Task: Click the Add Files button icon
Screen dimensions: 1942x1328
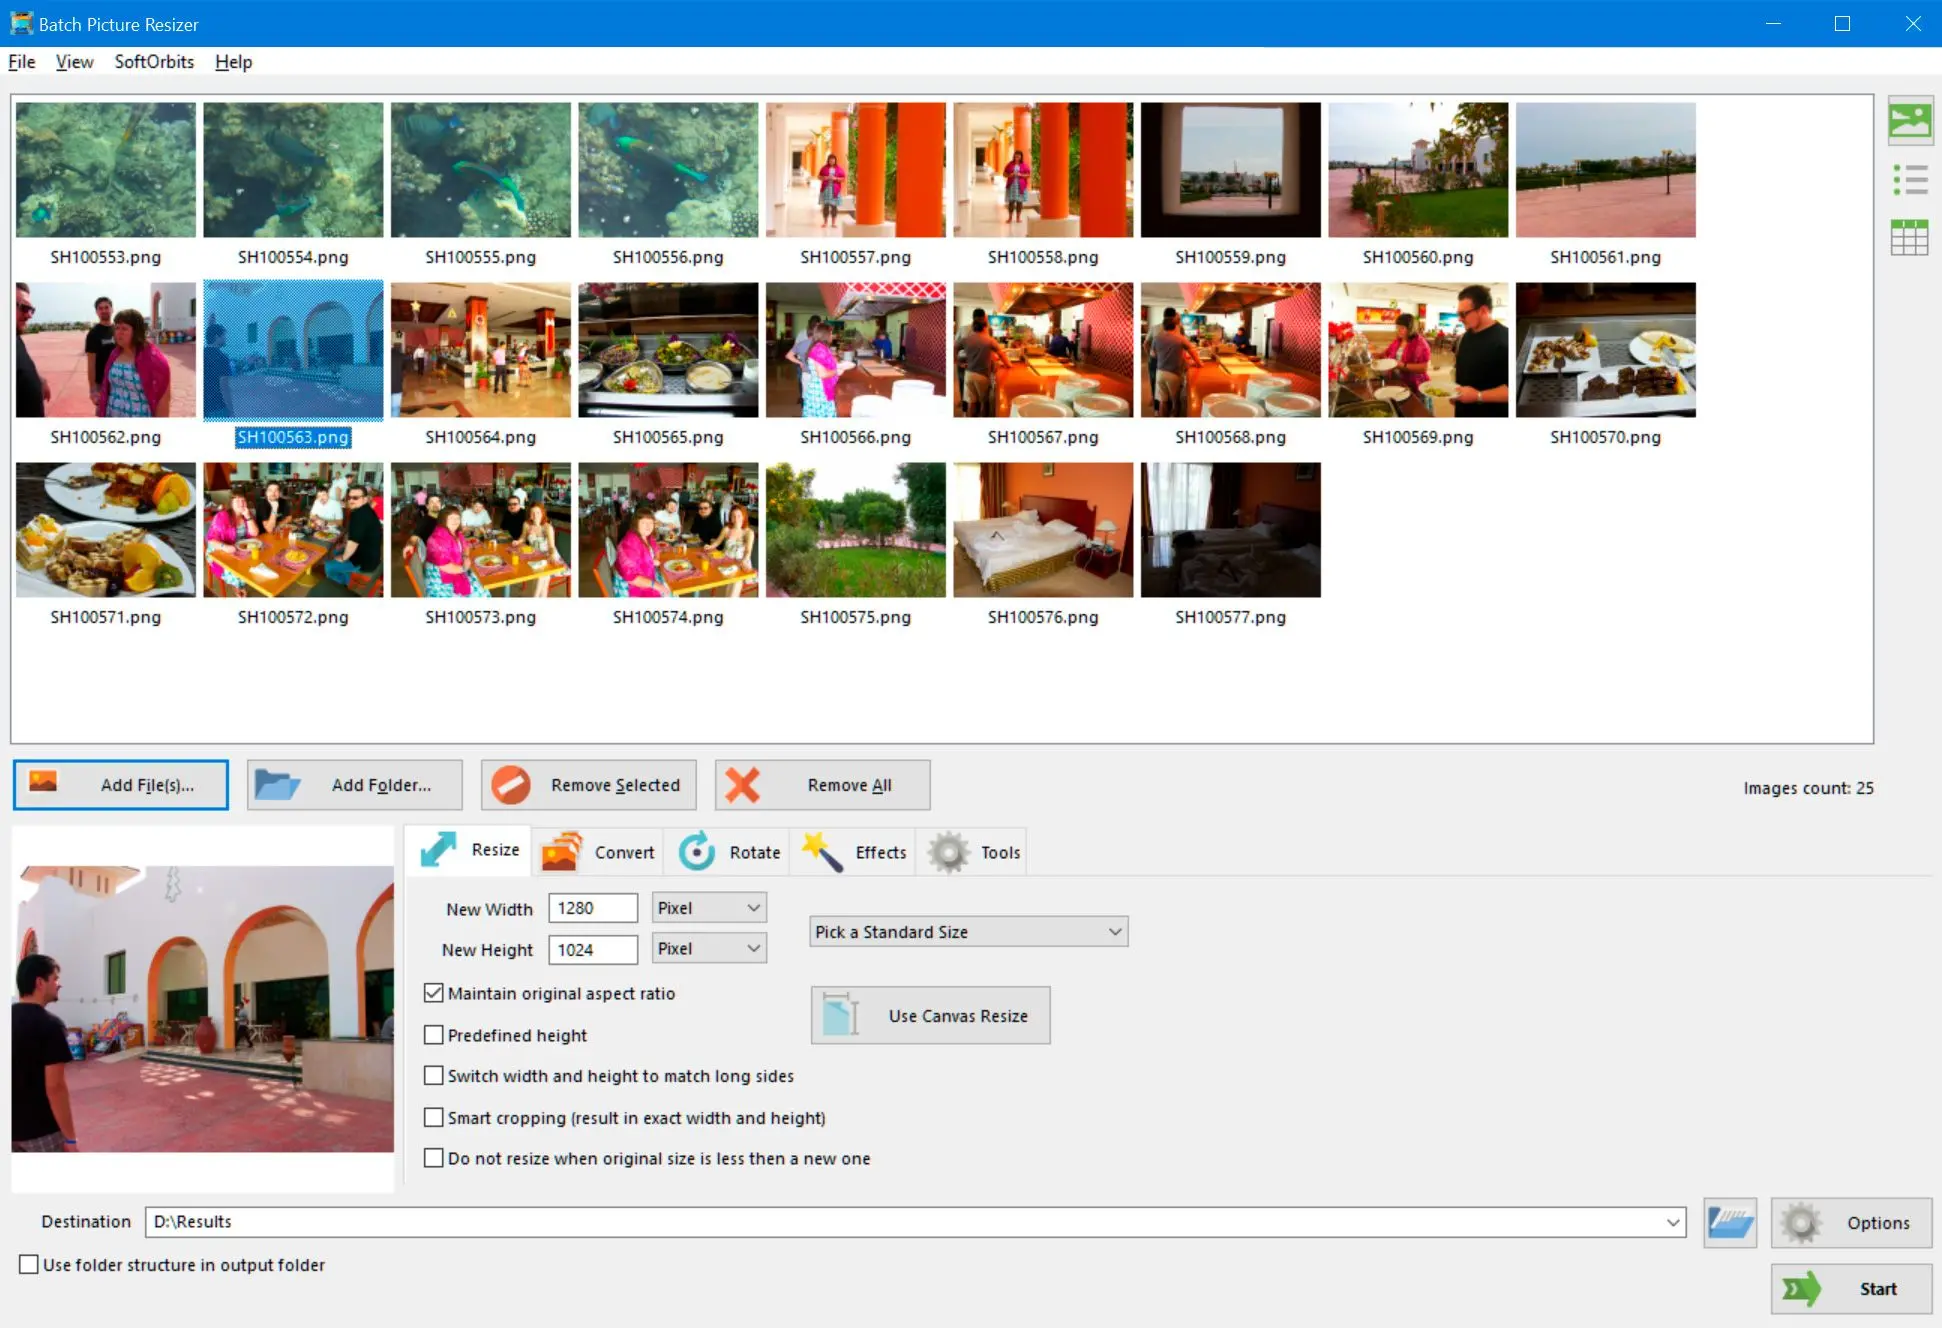Action: [43, 784]
